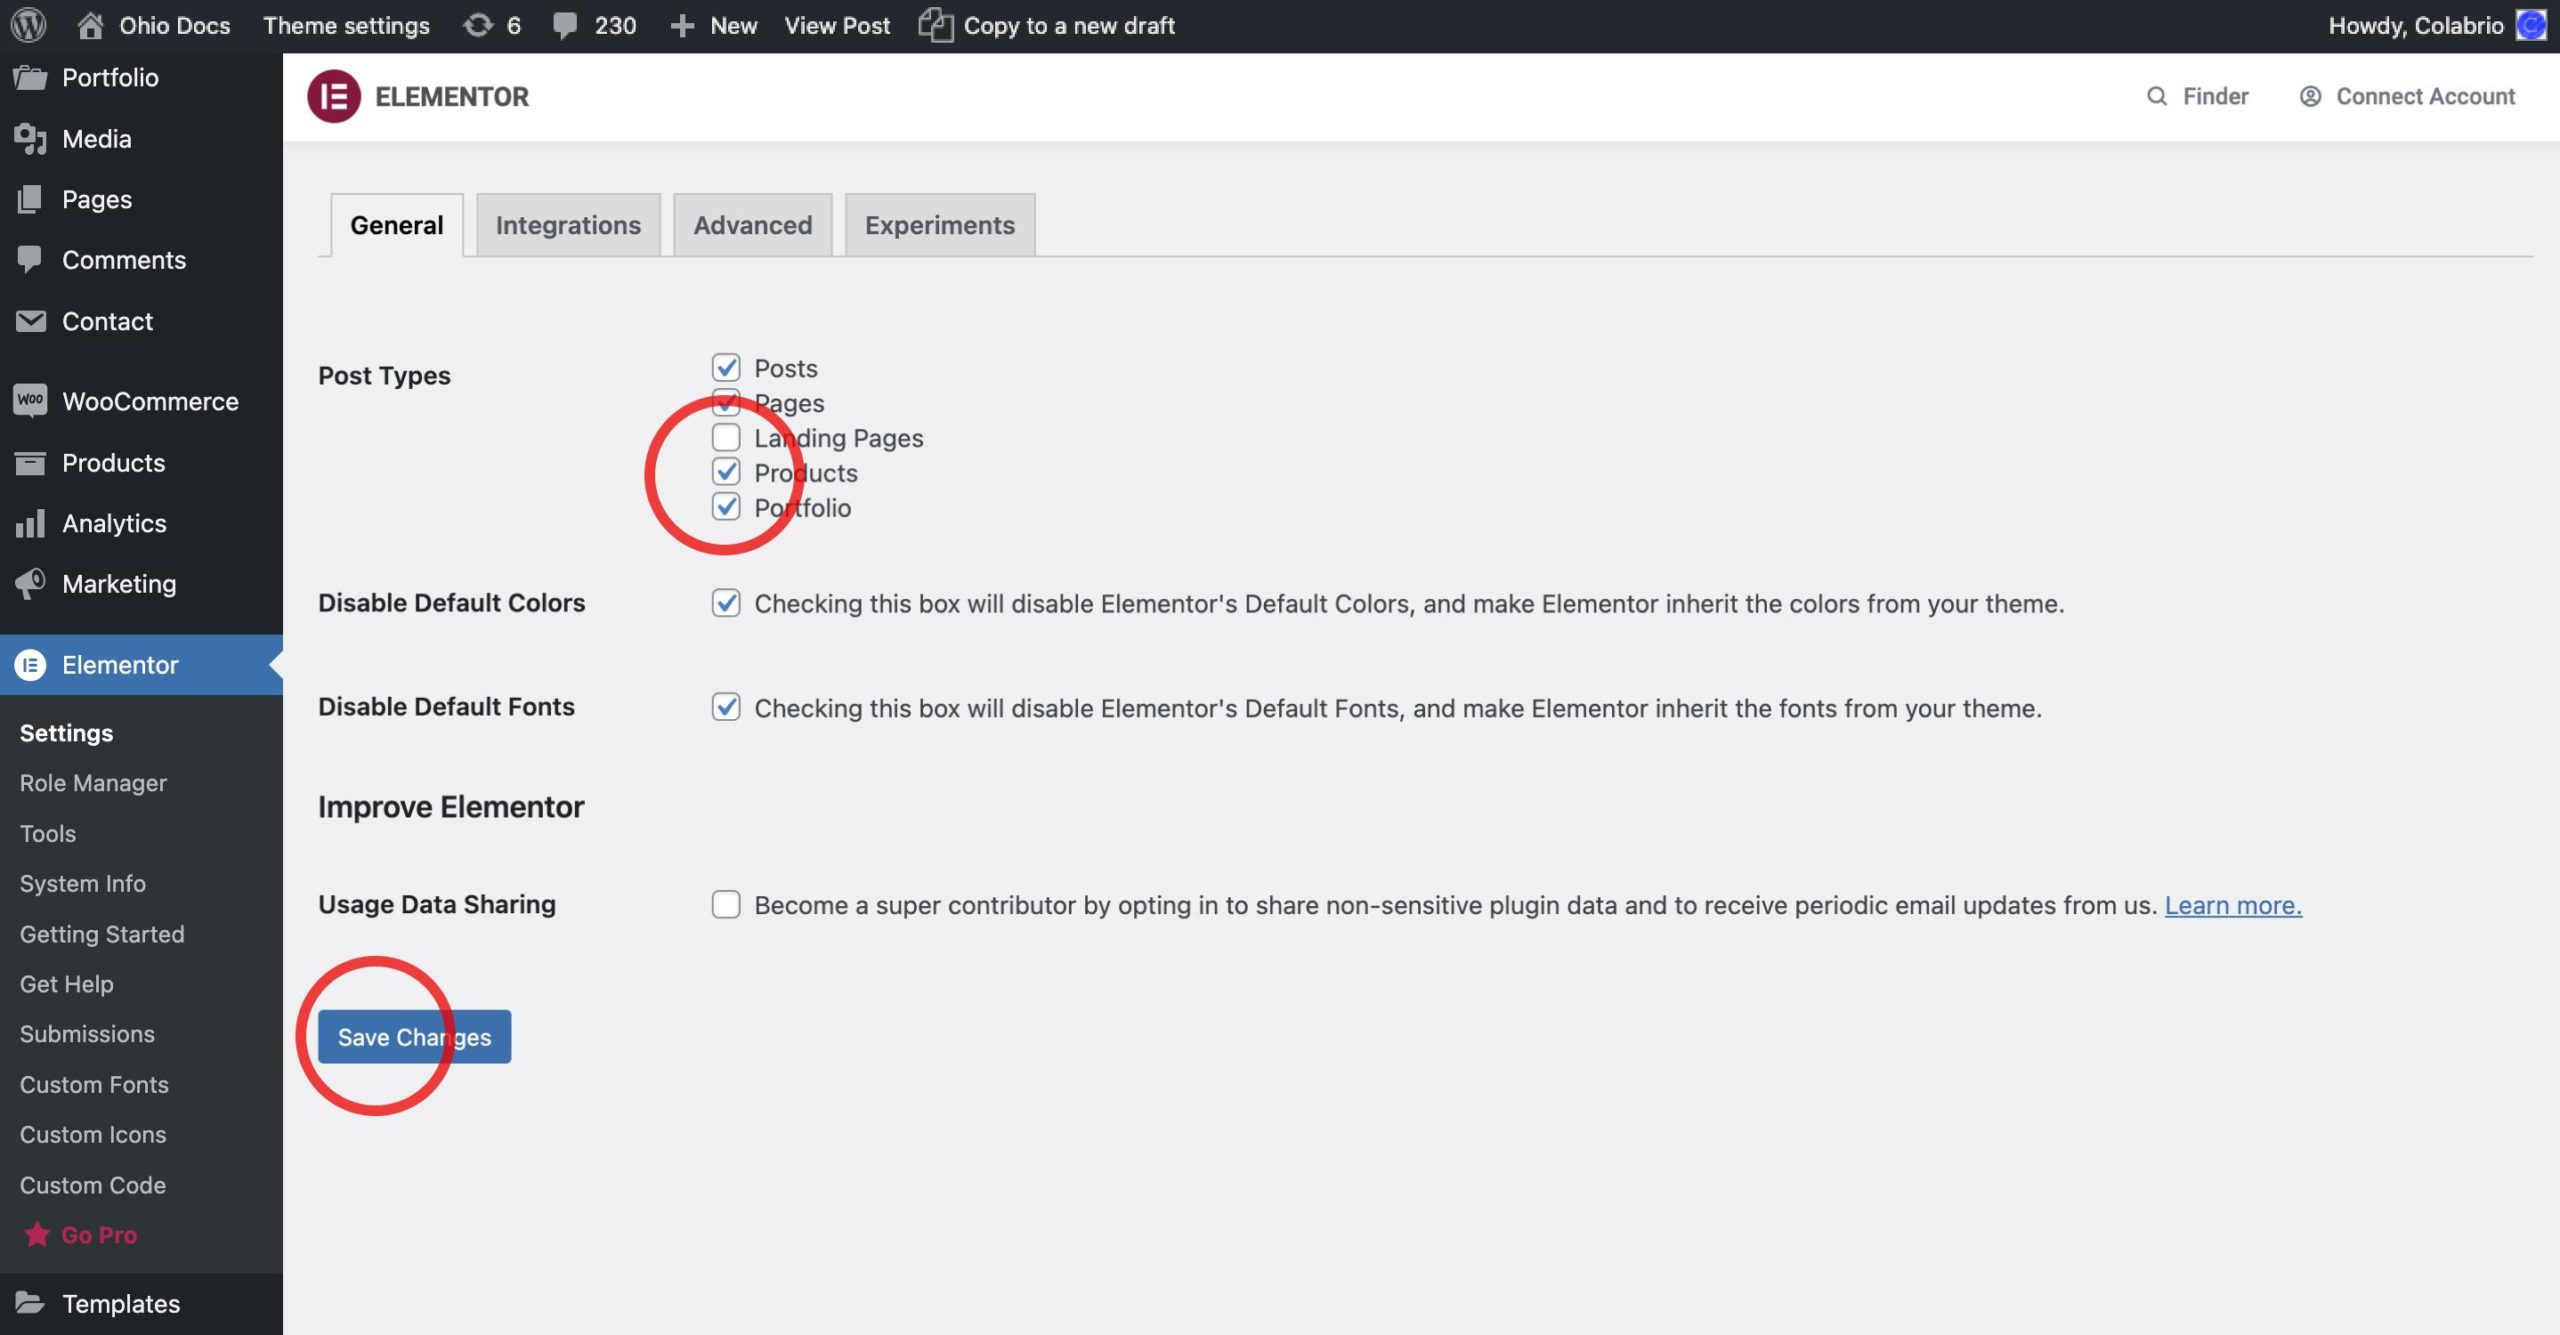Click the Templates folder icon
The height and width of the screenshot is (1335, 2560).
coord(31,1303)
